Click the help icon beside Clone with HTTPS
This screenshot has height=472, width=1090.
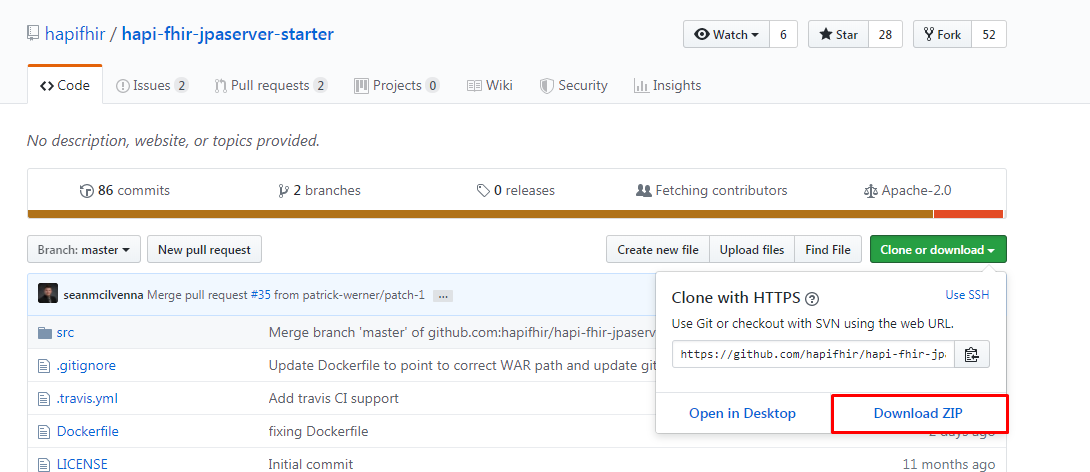tap(812, 298)
